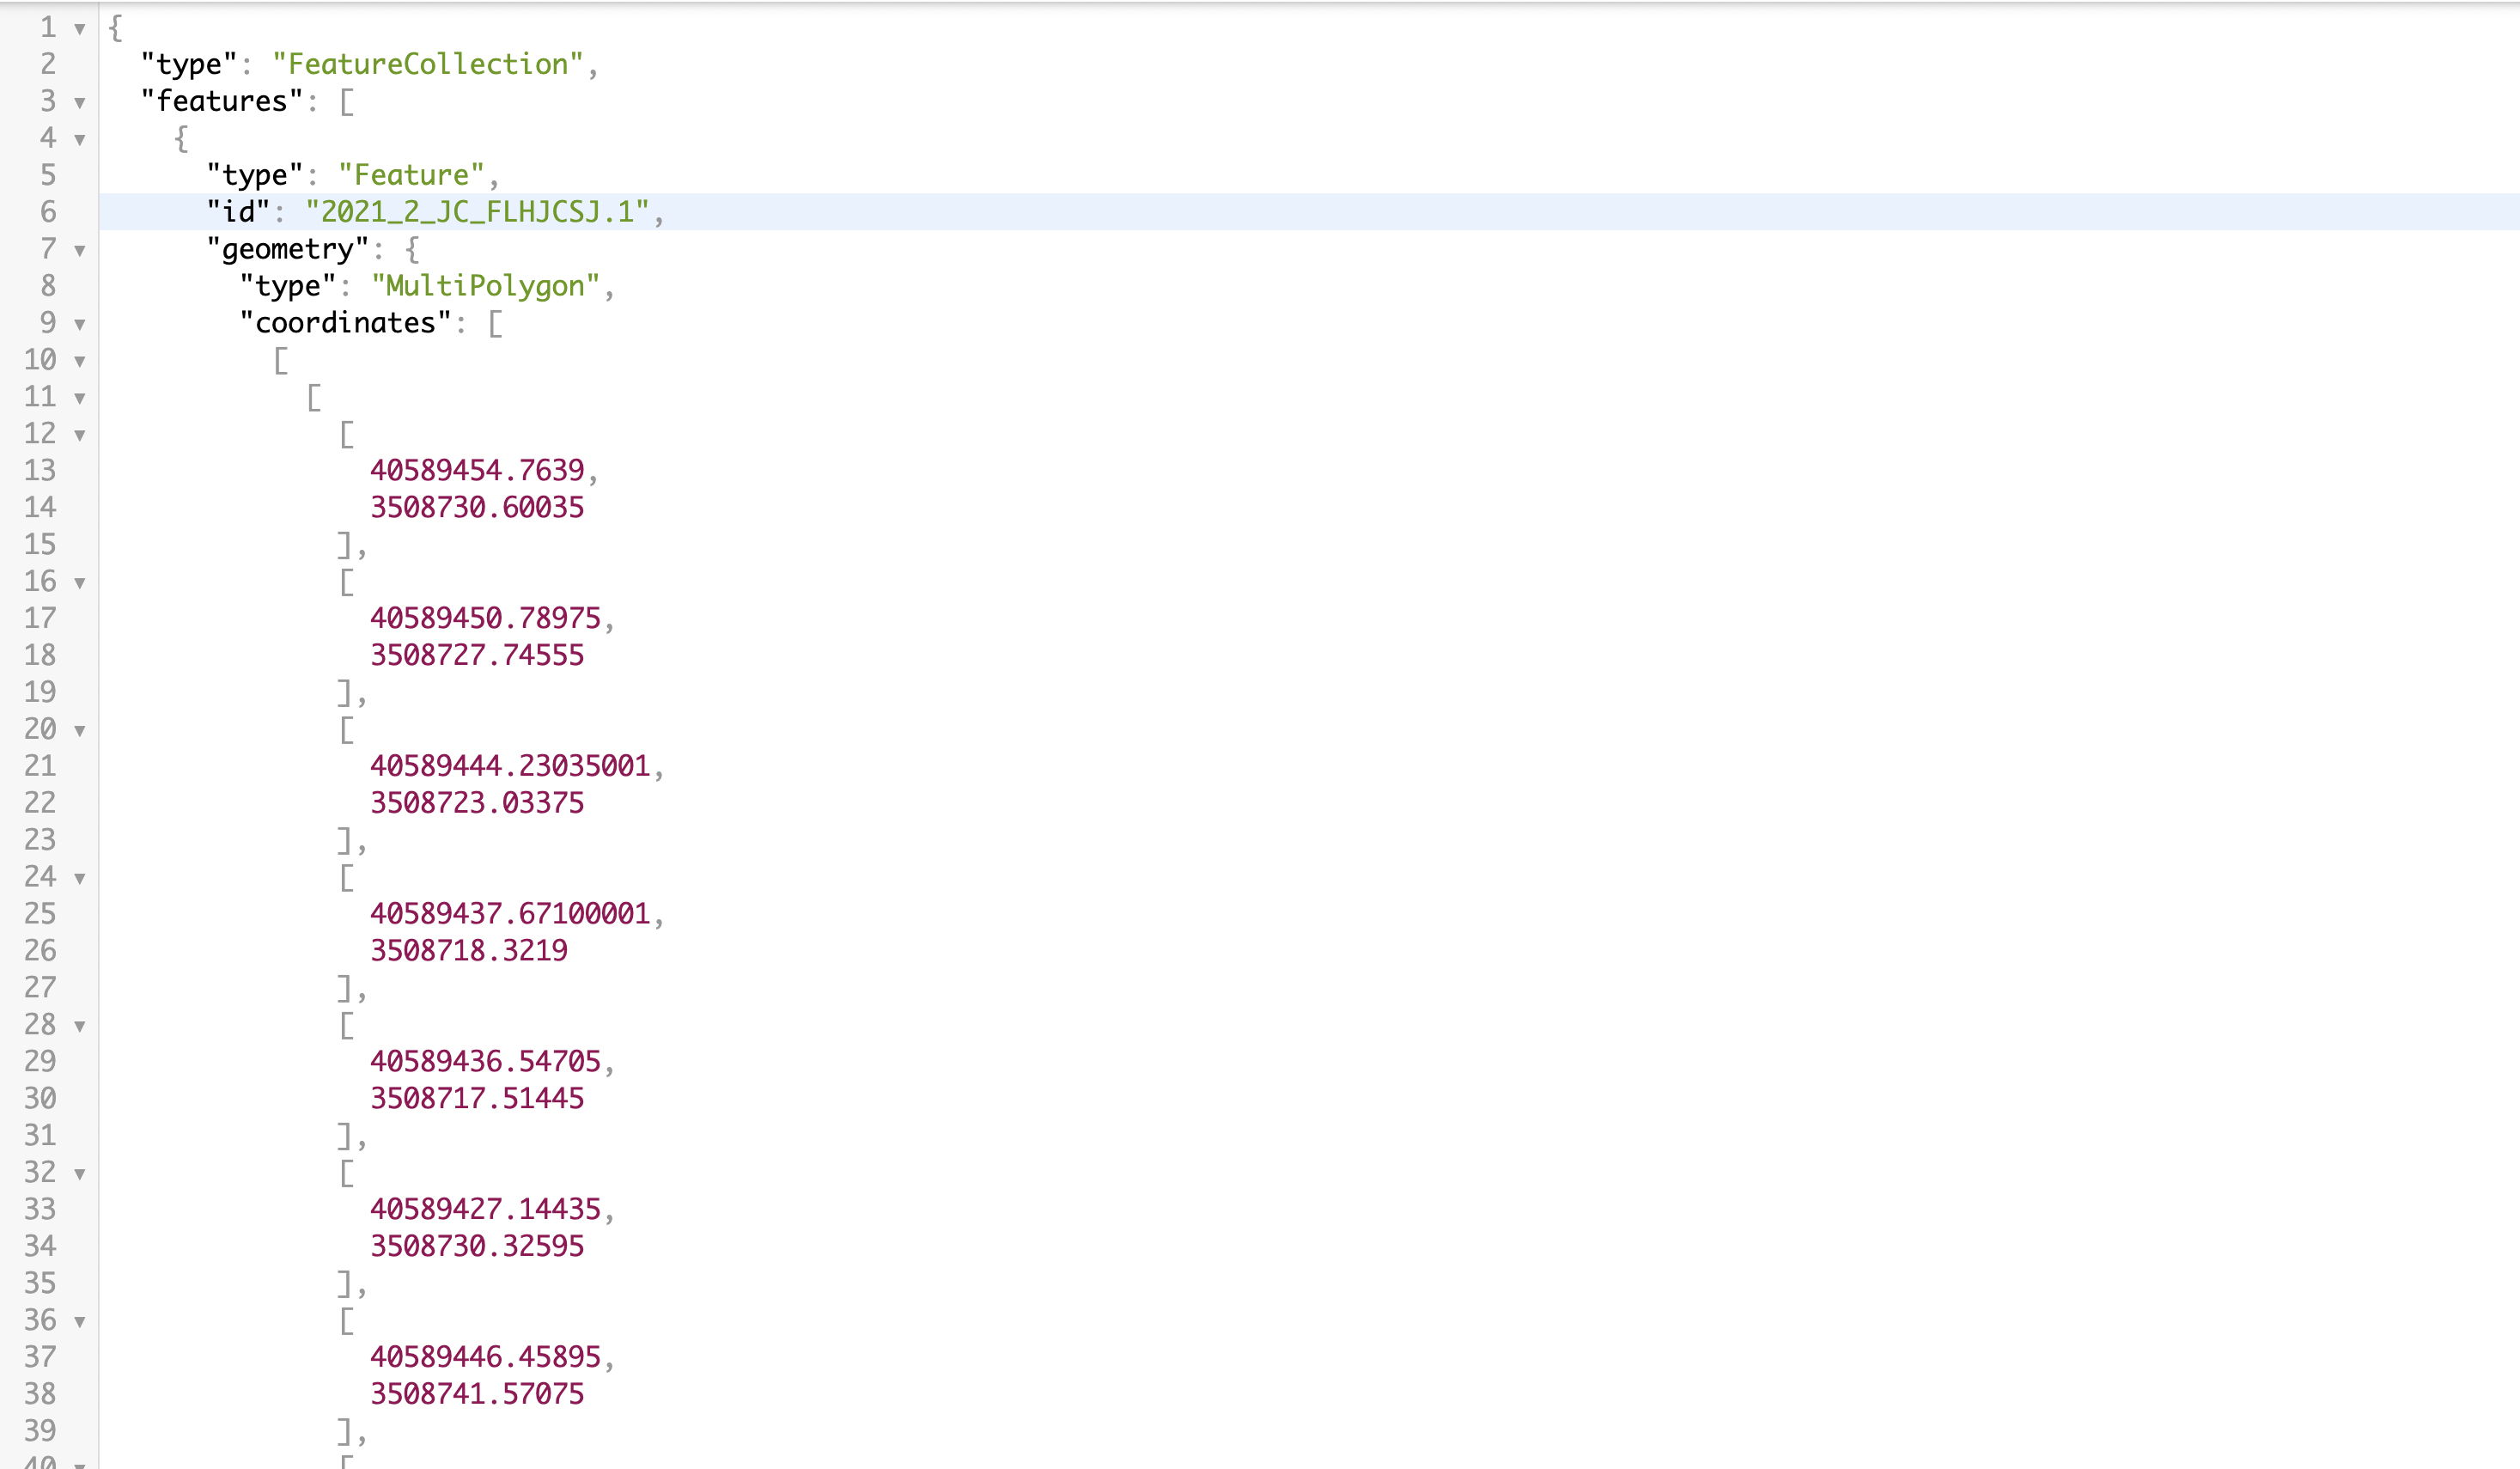Screen dimensions: 2520x1469
Task: Fold the coordinate pair at line 12
Action: (x=80, y=435)
